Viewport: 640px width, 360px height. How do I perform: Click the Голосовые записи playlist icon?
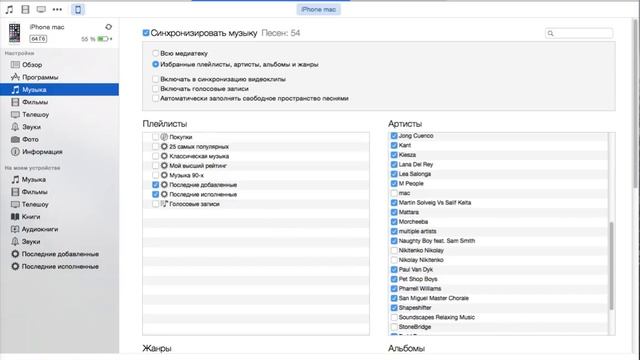tap(164, 204)
